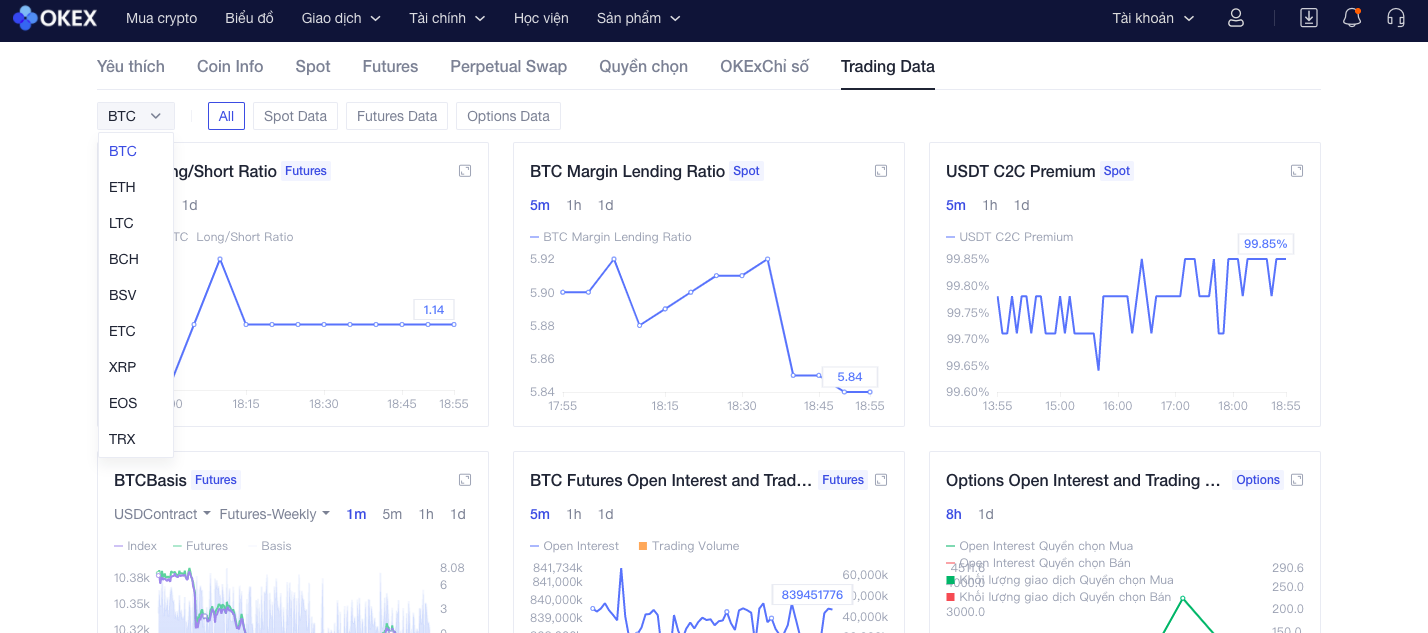The image size is (1428, 633).
Task: Toggle the Index legend in BTCBasis chart
Action: (136, 546)
